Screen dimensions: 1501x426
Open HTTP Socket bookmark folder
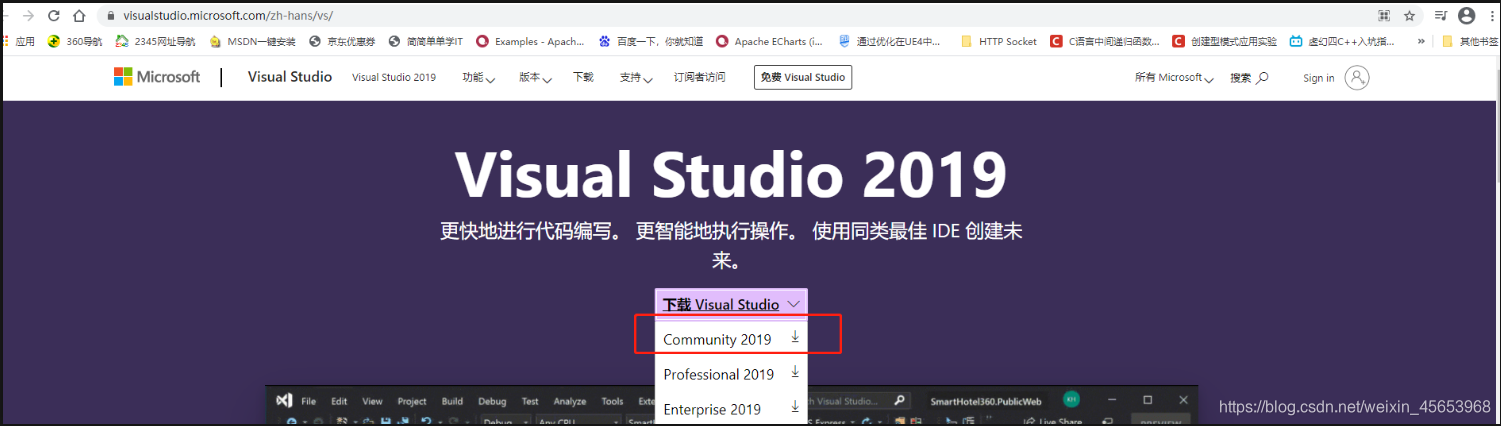click(x=999, y=42)
